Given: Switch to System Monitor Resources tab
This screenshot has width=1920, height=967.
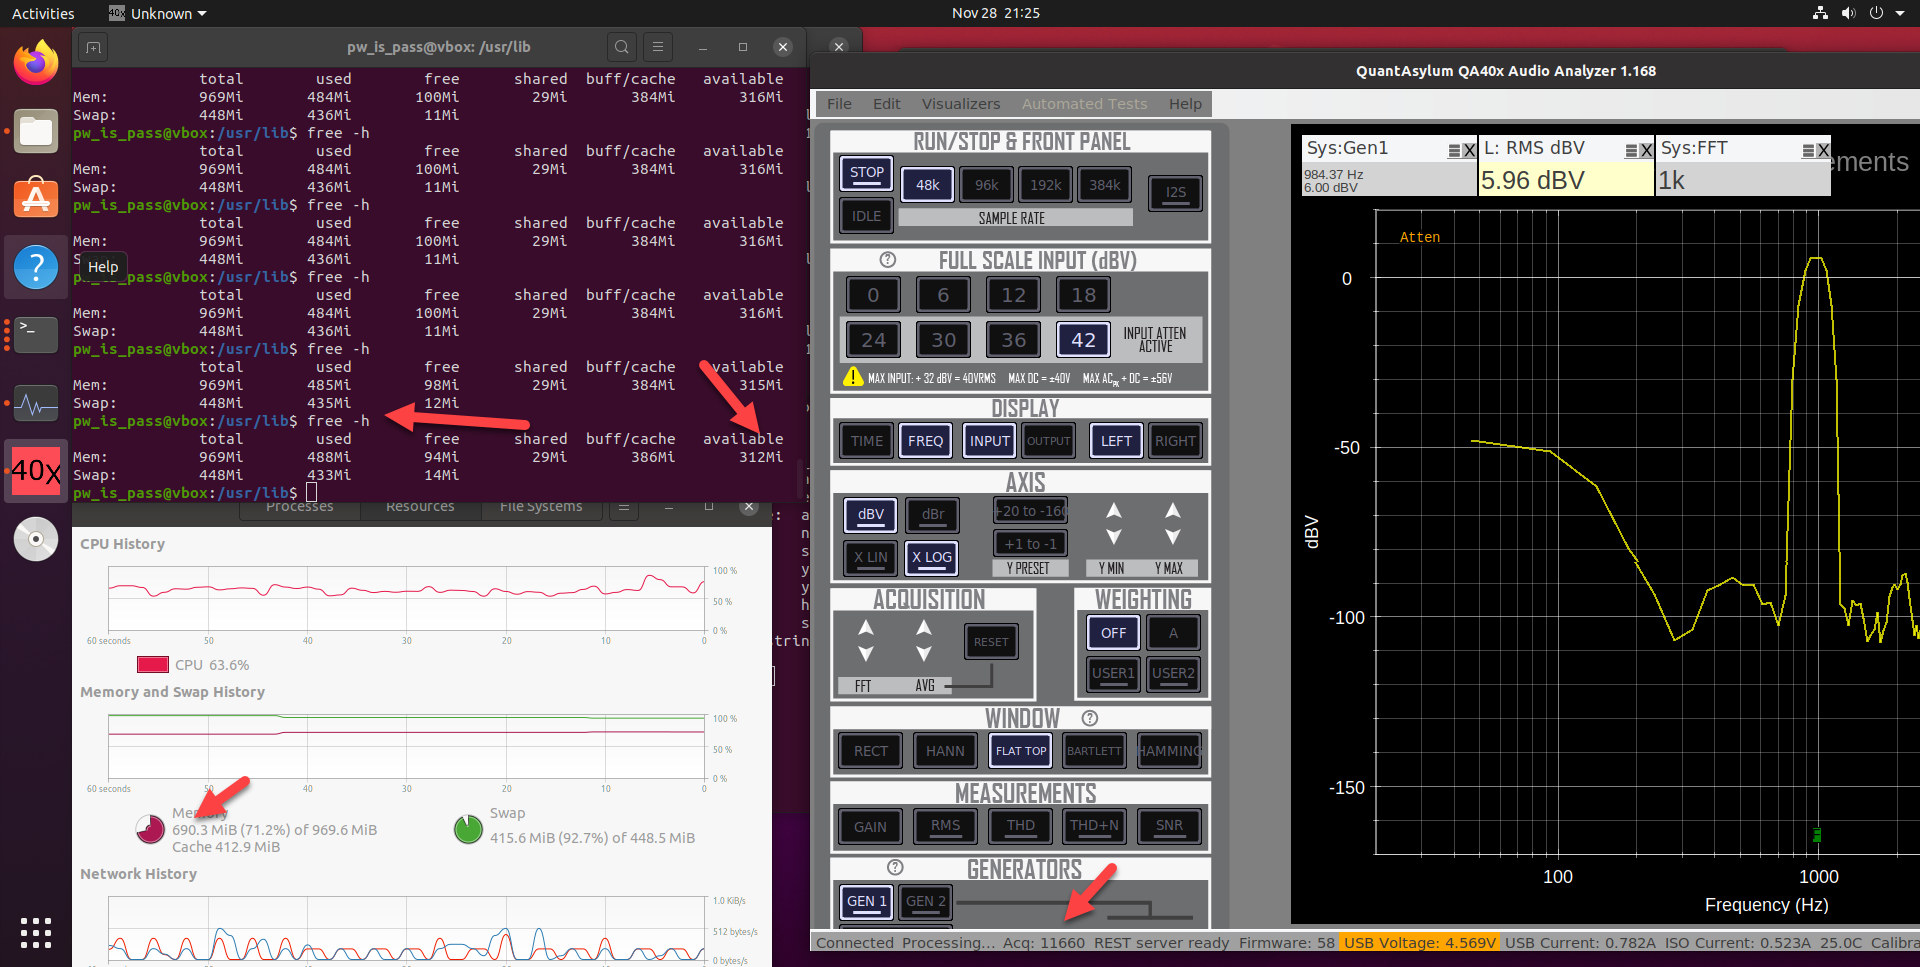Looking at the screenshot, I should tap(420, 507).
